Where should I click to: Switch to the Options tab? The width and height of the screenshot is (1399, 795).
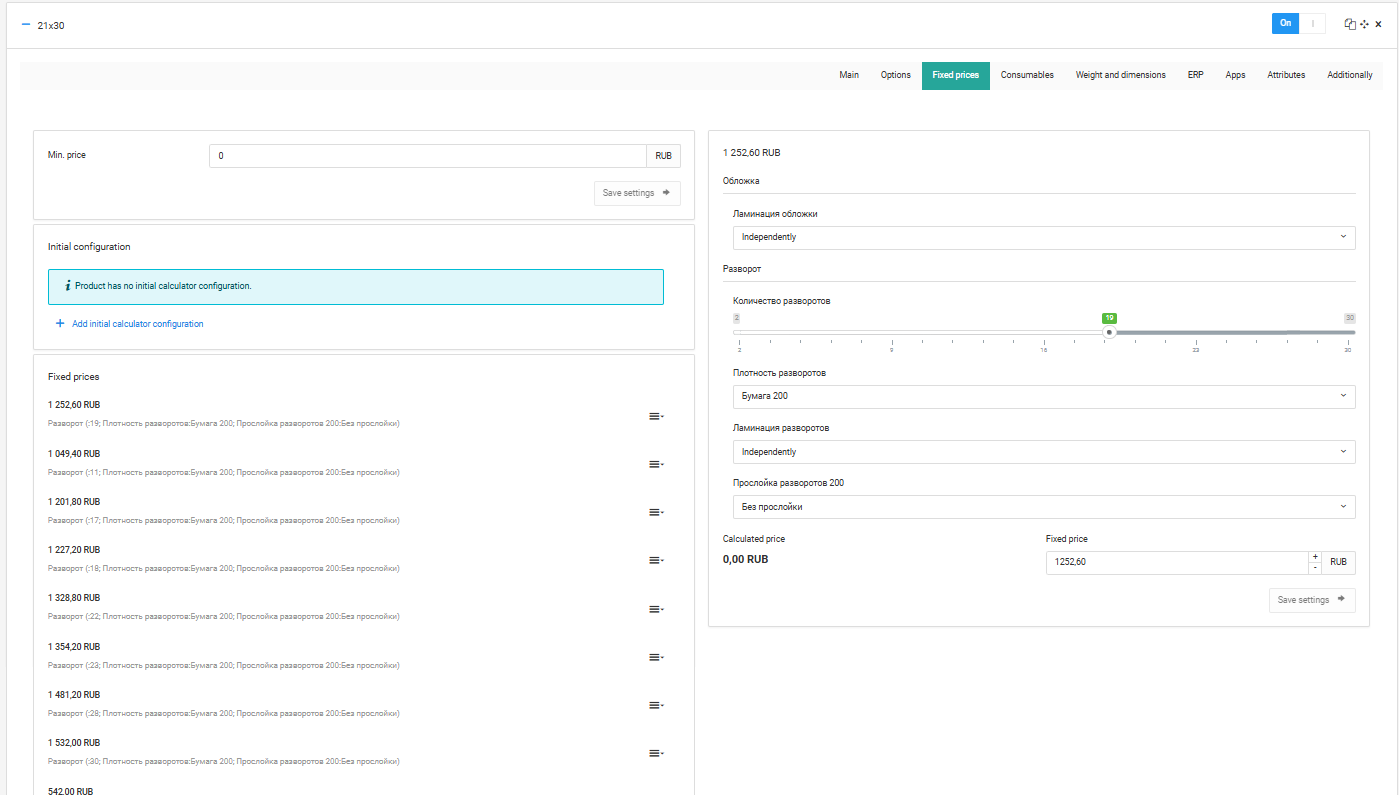click(x=896, y=75)
